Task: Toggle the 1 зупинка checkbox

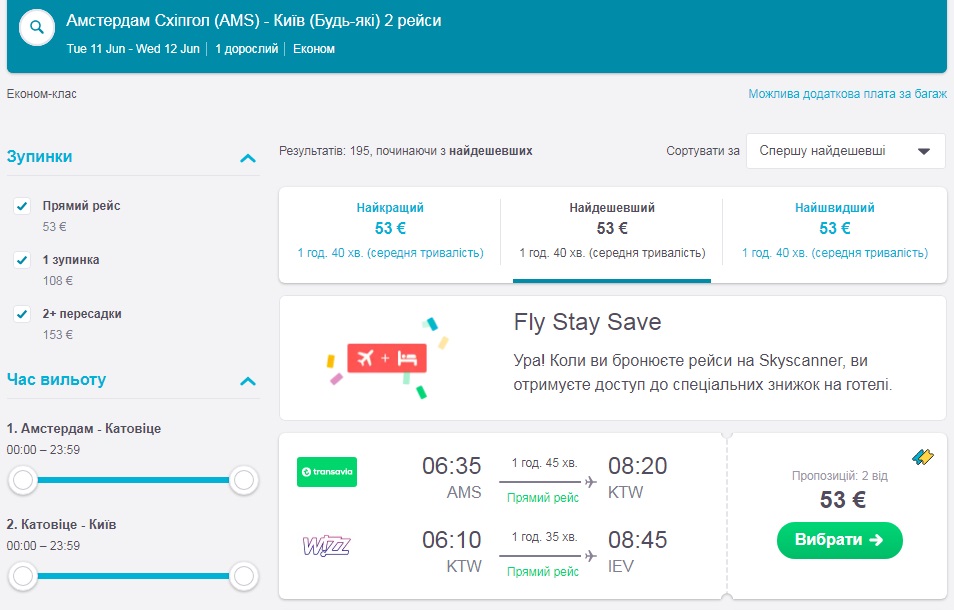Action: tap(22, 260)
